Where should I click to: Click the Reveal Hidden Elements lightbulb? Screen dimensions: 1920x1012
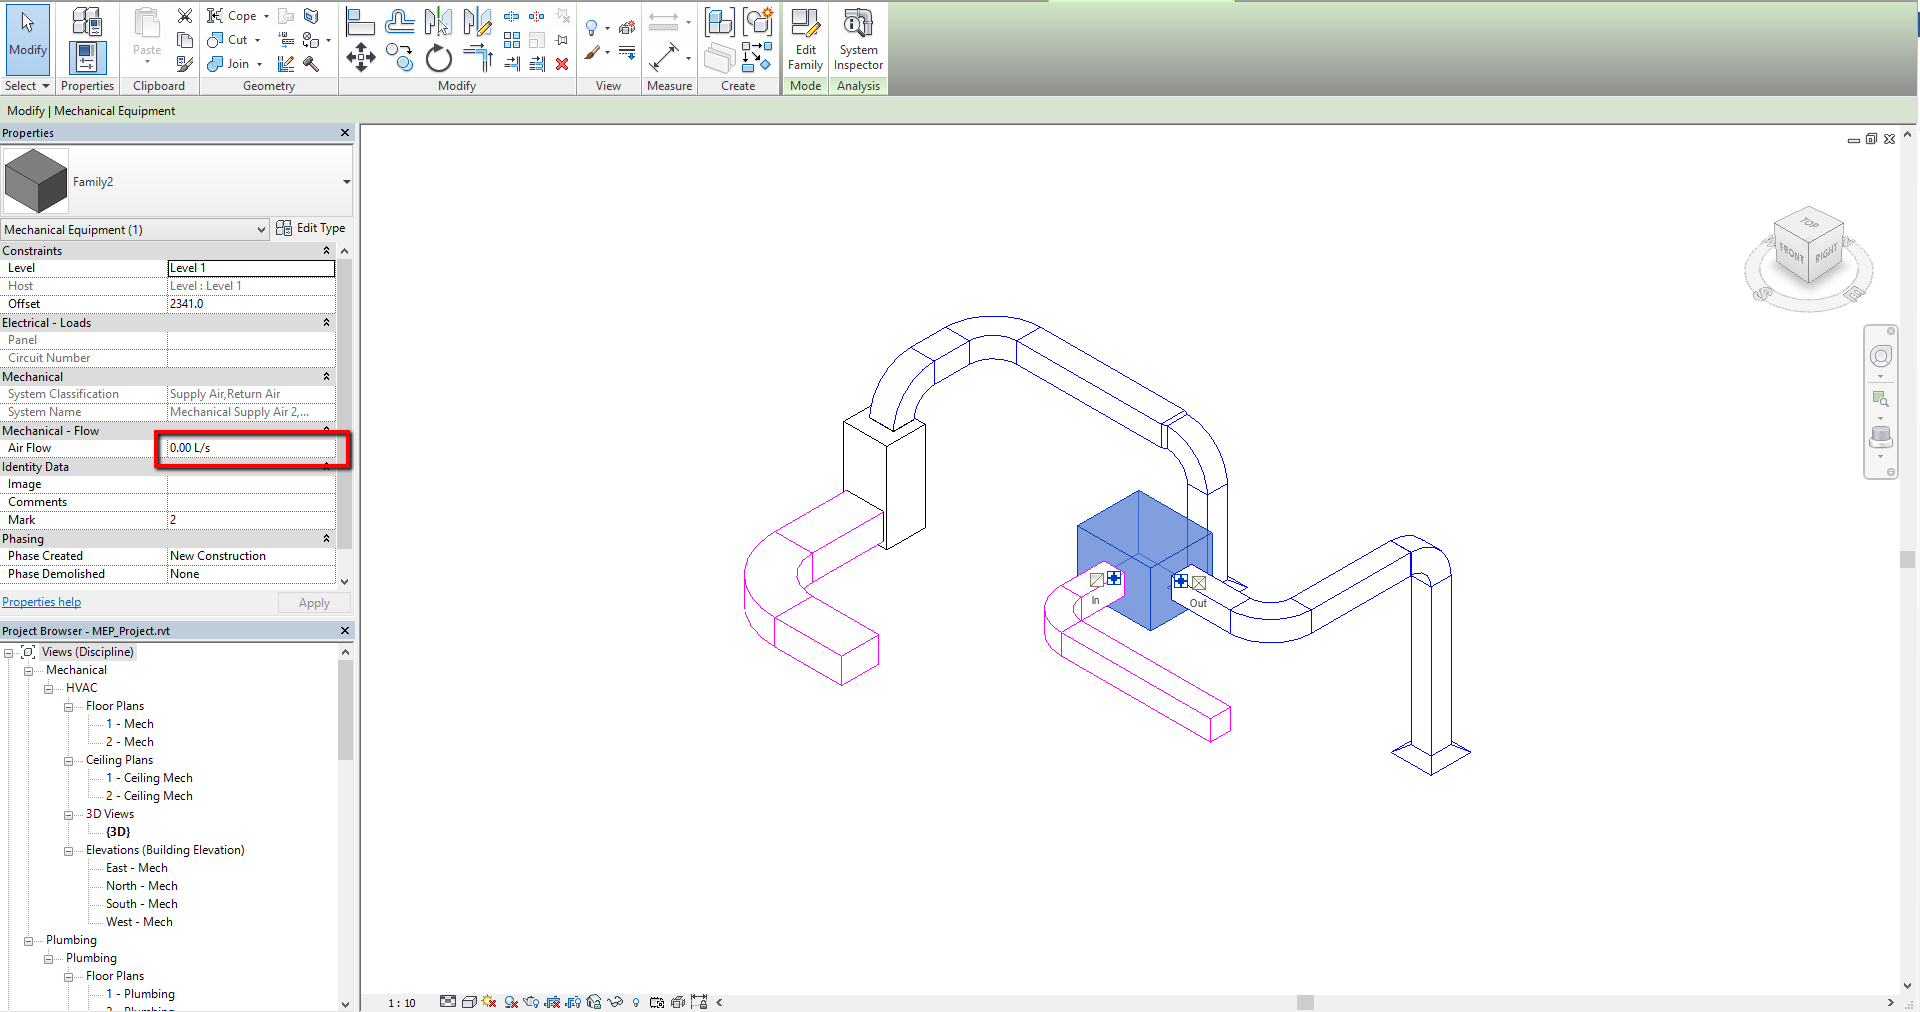pyautogui.click(x=635, y=1002)
